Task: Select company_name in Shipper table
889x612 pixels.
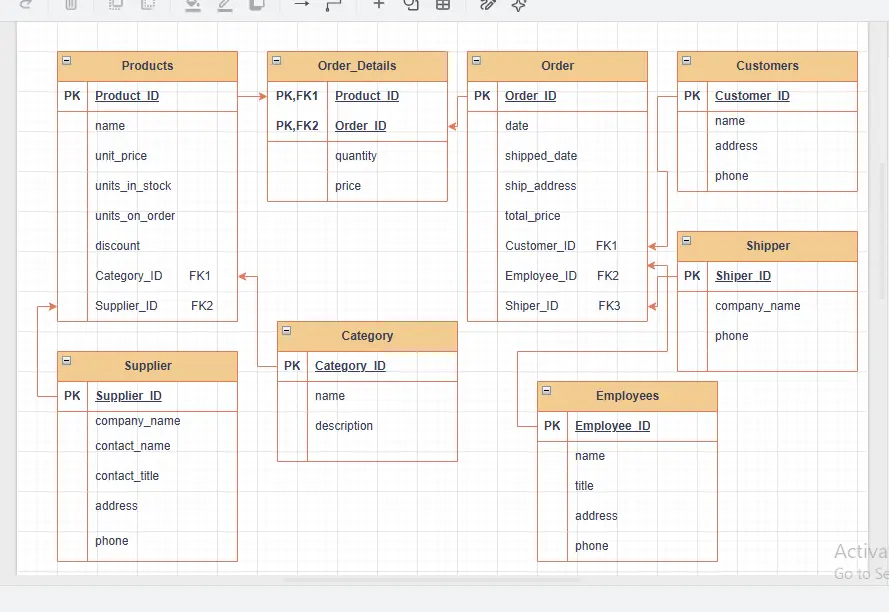Action: (x=757, y=306)
